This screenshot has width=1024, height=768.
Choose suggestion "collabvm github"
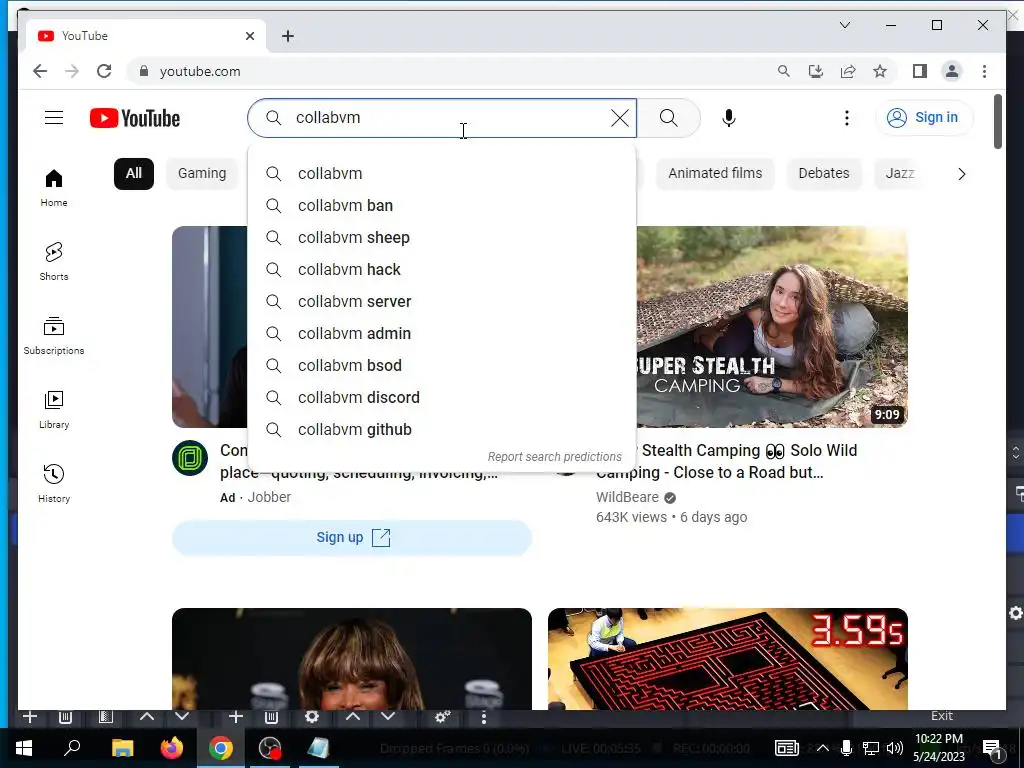point(441,430)
